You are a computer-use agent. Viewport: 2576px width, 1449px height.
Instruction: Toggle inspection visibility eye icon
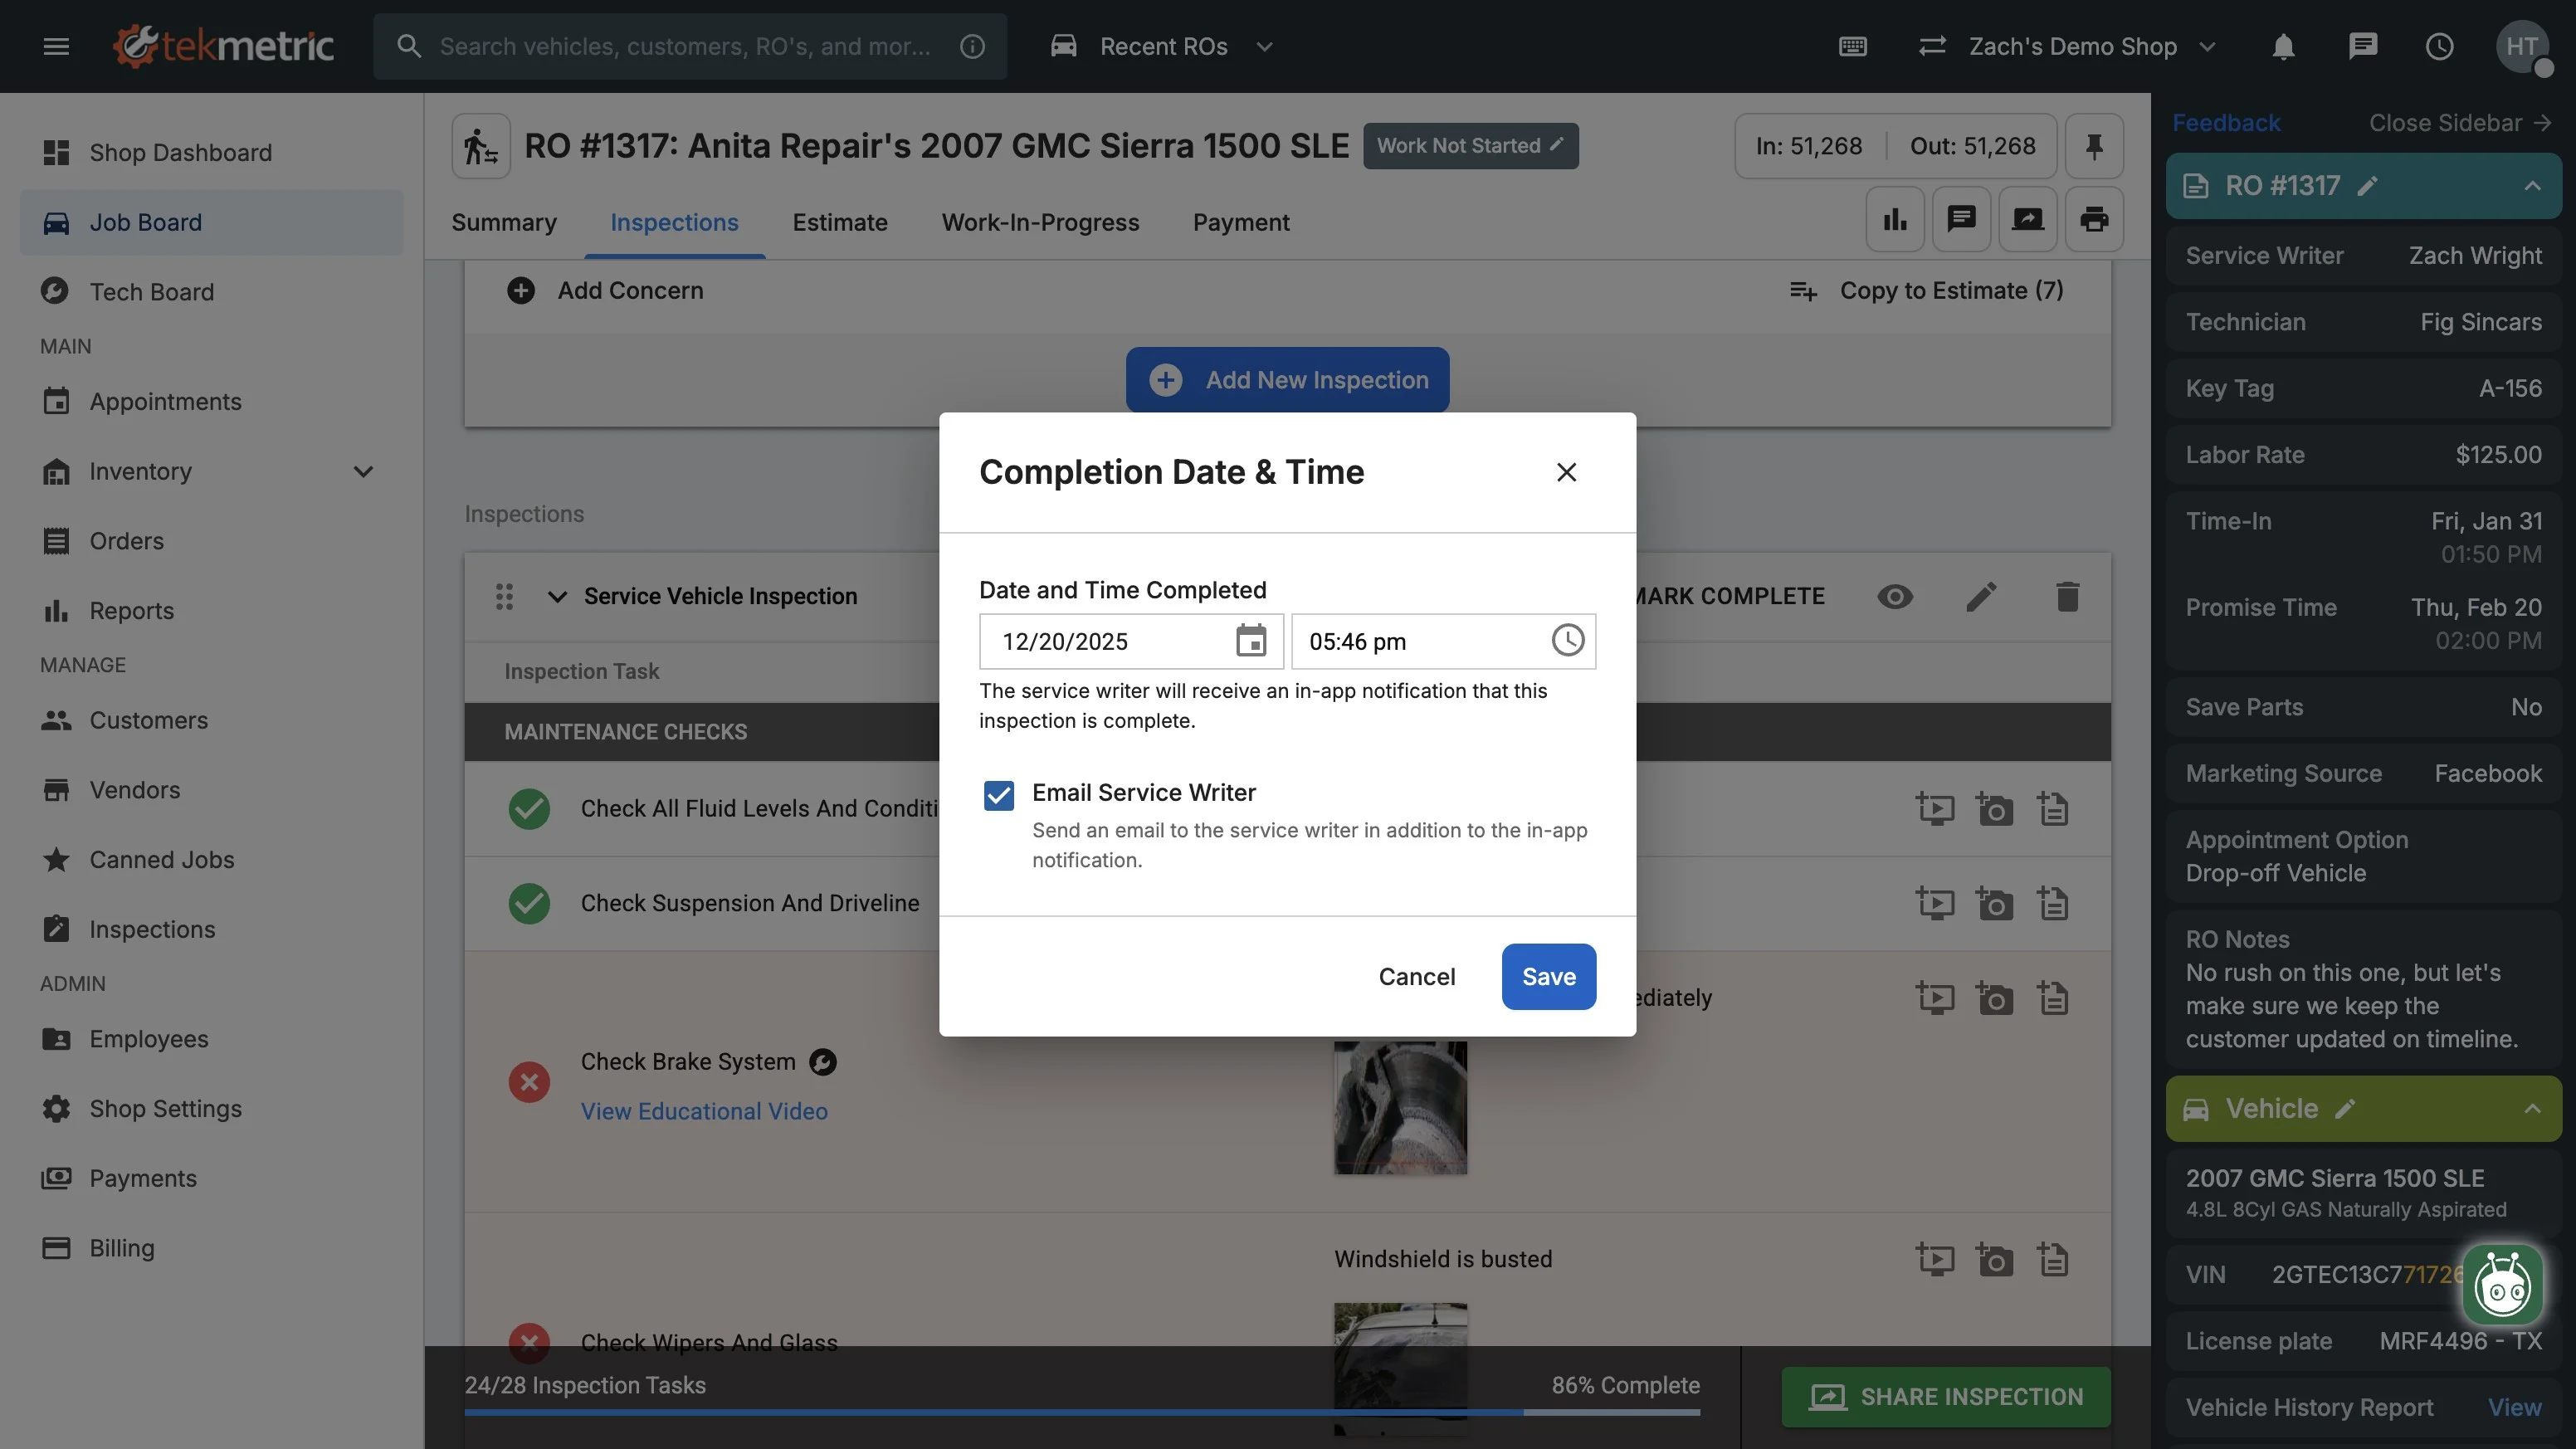click(x=1894, y=597)
